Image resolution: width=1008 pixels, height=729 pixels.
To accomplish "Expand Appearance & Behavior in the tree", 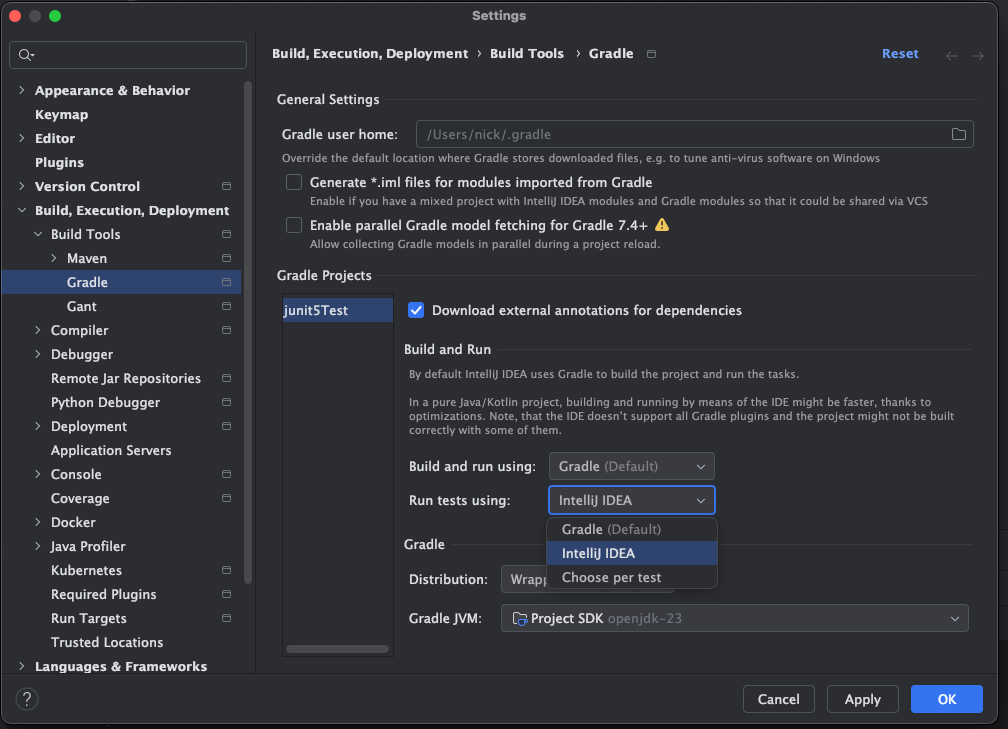I will [22, 91].
